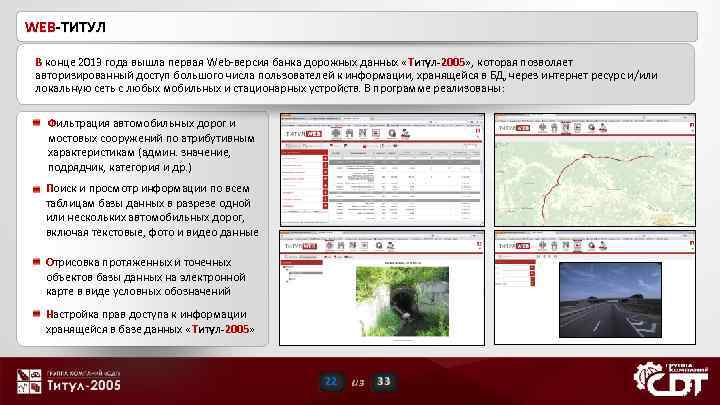
Task: Open roads icon in map-view screenshot toolbar
Action: [x=542, y=128]
